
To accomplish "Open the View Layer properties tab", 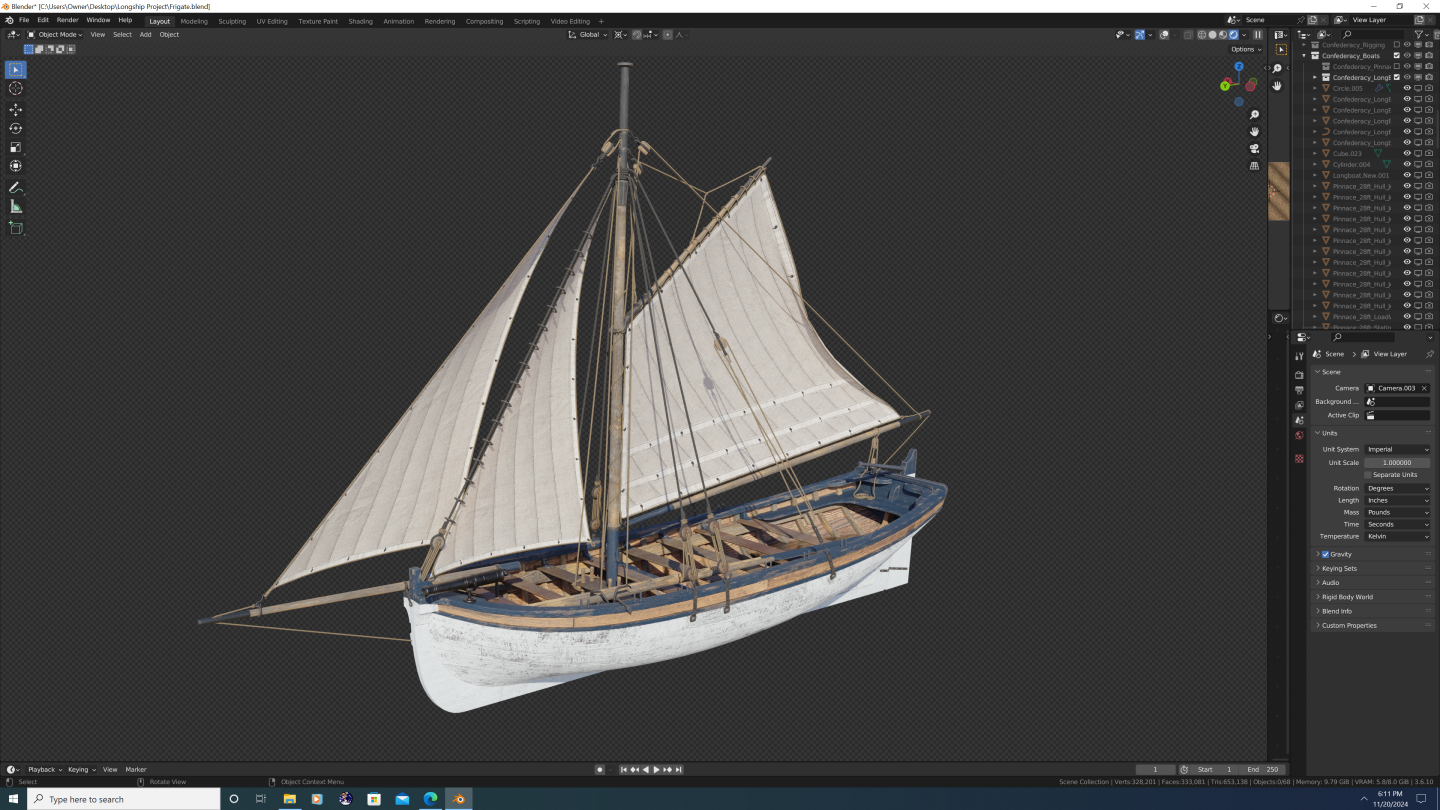I will (x=1299, y=405).
